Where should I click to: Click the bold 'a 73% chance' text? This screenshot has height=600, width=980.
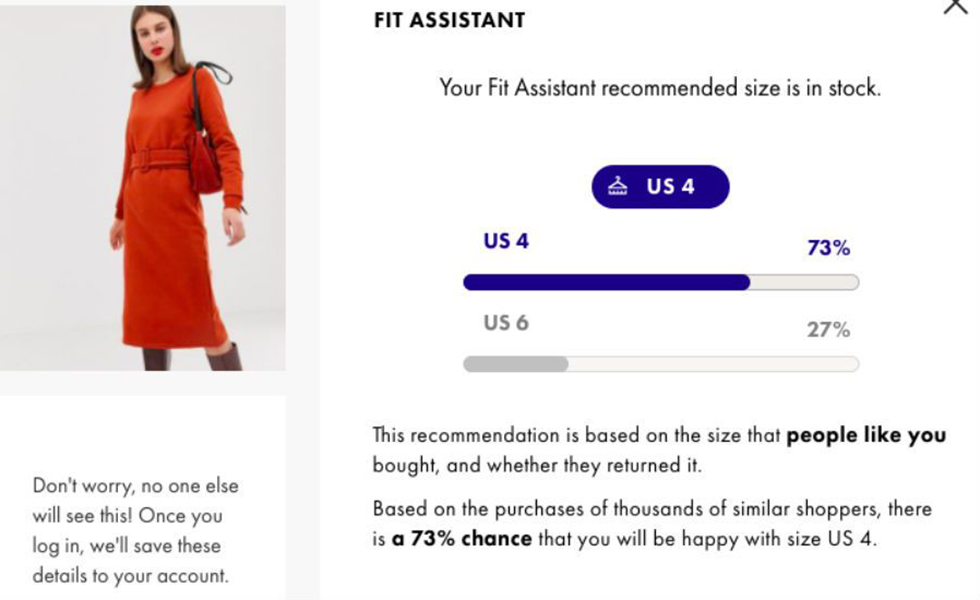462,538
